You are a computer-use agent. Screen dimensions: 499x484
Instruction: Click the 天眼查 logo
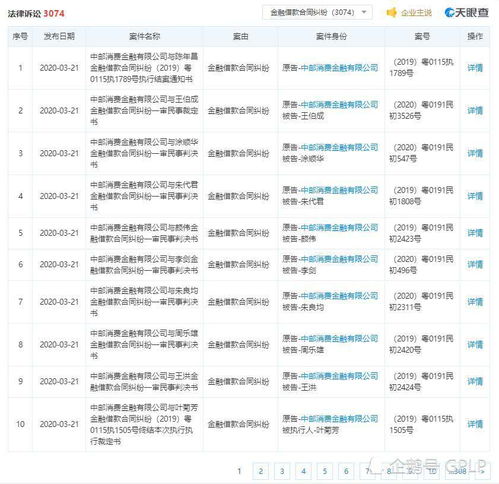[467, 13]
